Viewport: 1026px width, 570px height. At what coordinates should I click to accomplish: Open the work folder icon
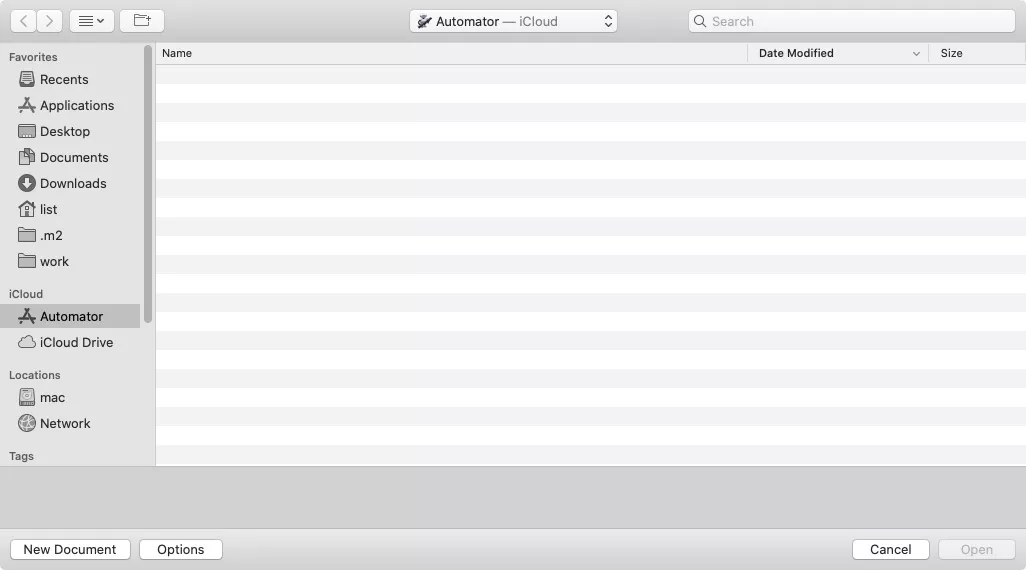(x=27, y=261)
